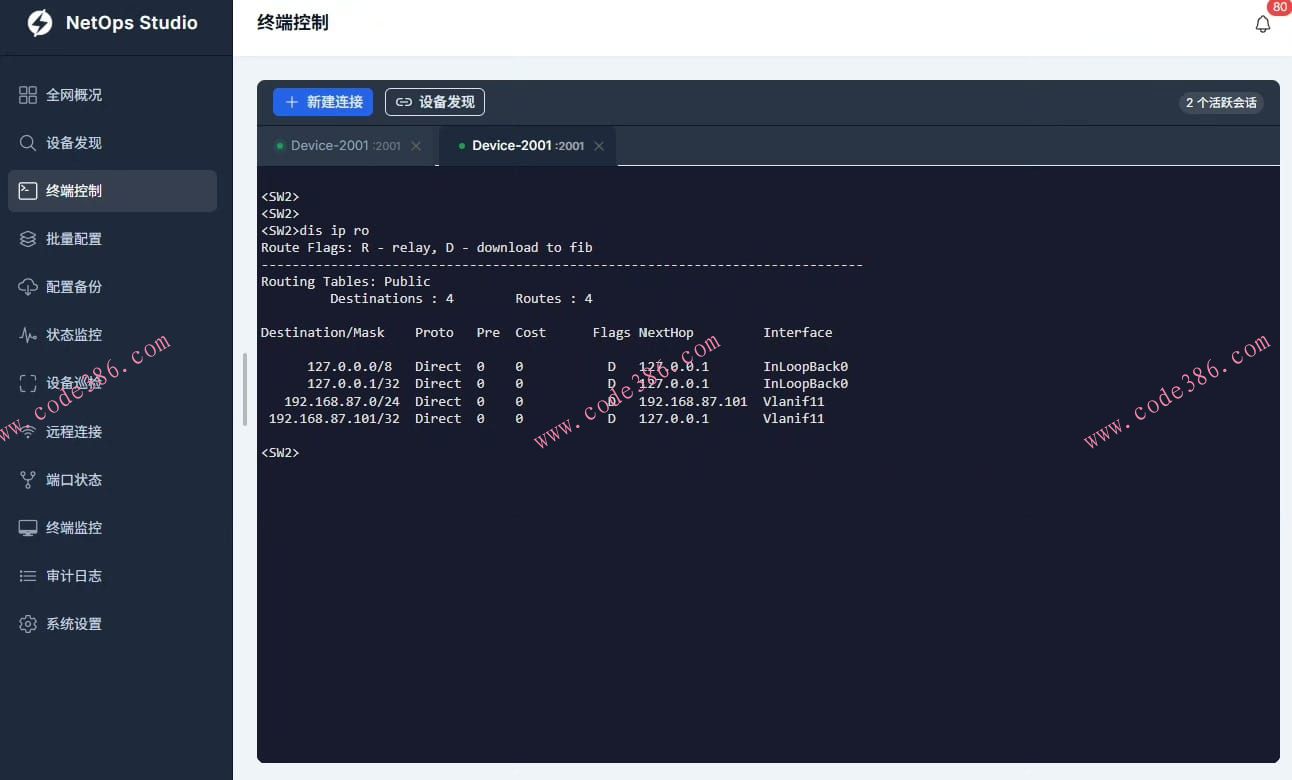Click the '192.168.87.101' next hop value
The width and height of the screenshot is (1292, 780).
[x=693, y=401]
